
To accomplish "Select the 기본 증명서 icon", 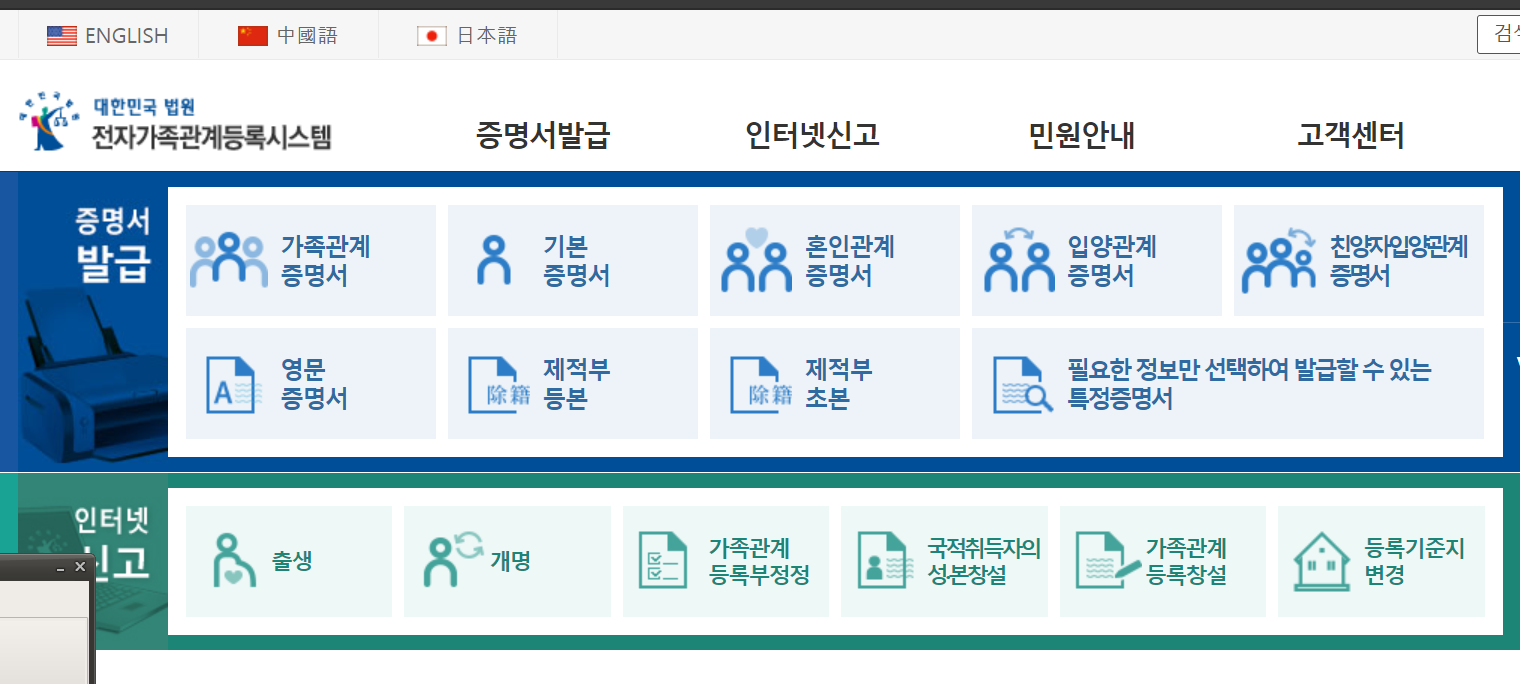I will tap(572, 260).
